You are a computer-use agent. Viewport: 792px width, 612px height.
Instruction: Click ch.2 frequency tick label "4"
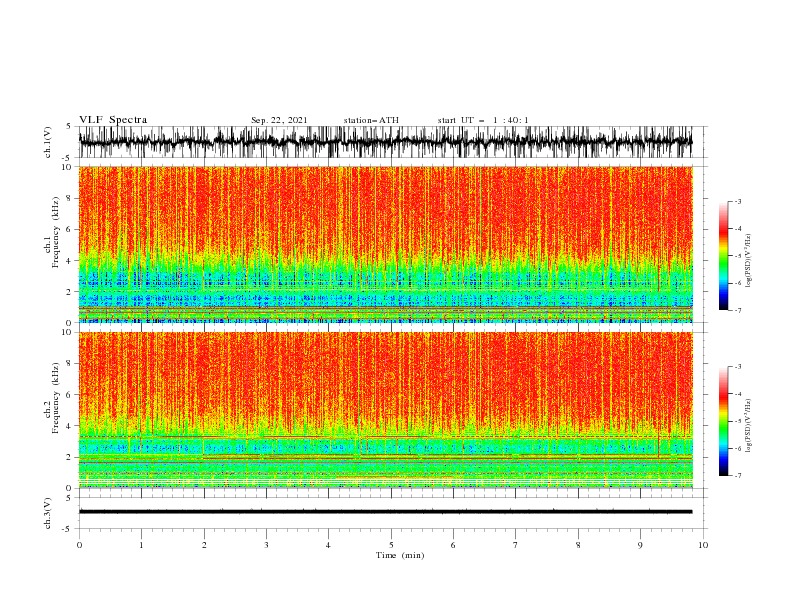click(69, 426)
